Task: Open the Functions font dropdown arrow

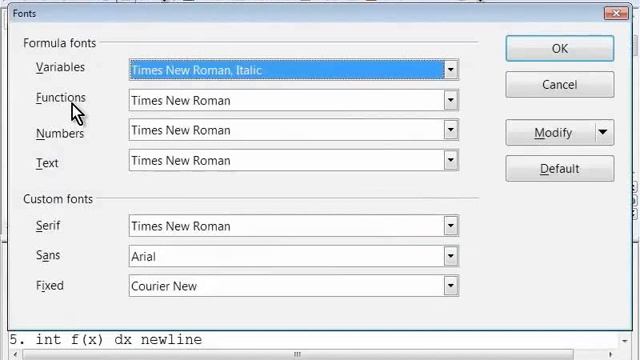Action: pyautogui.click(x=451, y=100)
